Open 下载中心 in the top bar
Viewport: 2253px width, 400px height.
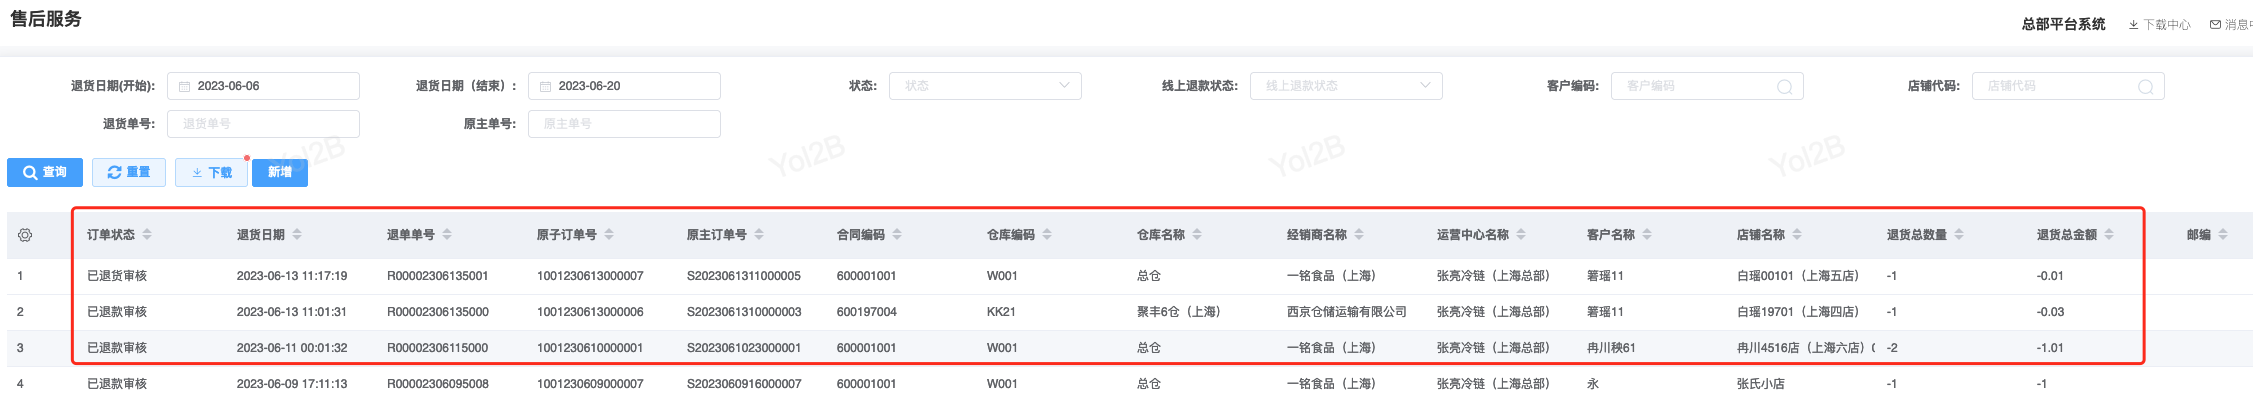pyautogui.click(x=2160, y=25)
